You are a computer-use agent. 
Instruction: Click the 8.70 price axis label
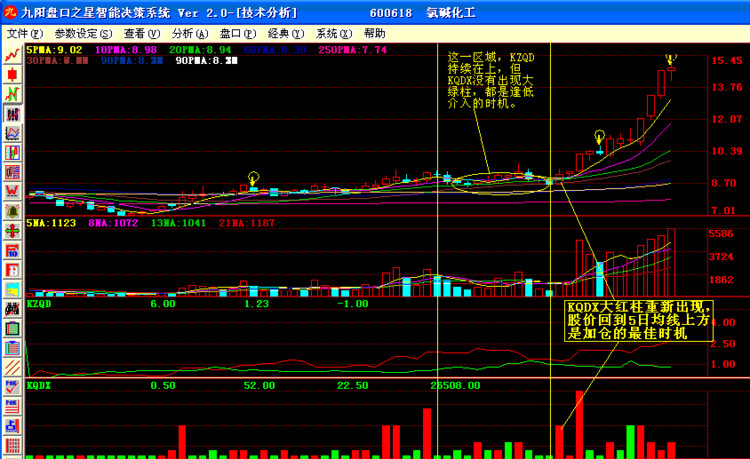click(x=724, y=183)
